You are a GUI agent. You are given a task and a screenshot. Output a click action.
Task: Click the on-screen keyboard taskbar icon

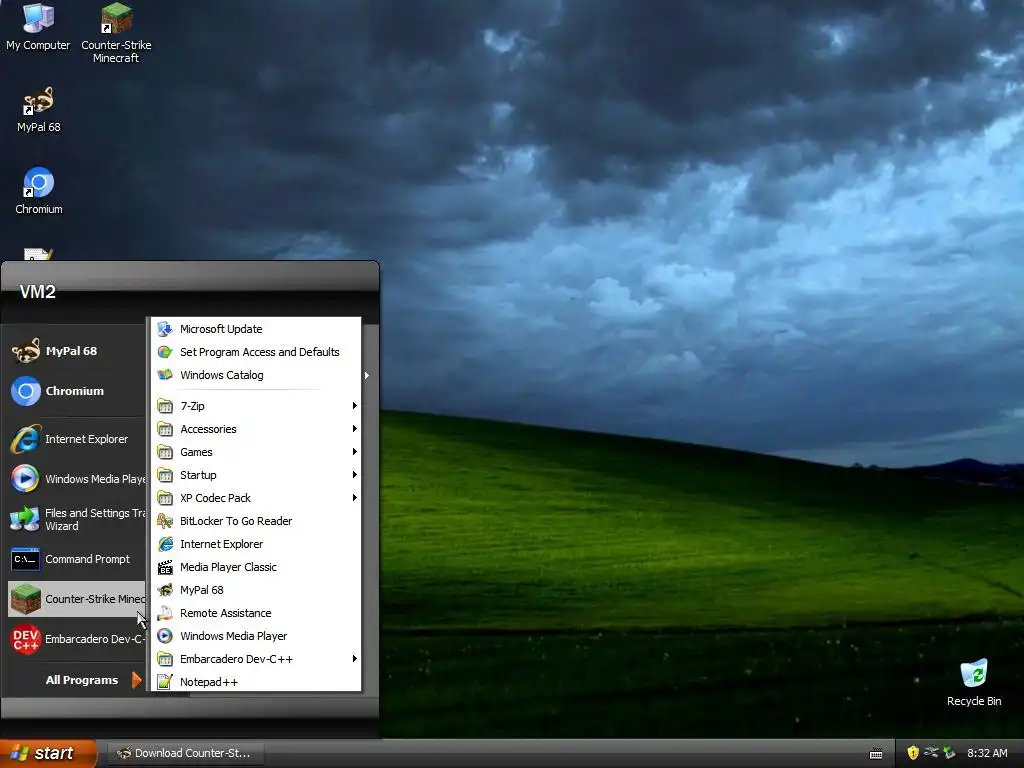876,754
